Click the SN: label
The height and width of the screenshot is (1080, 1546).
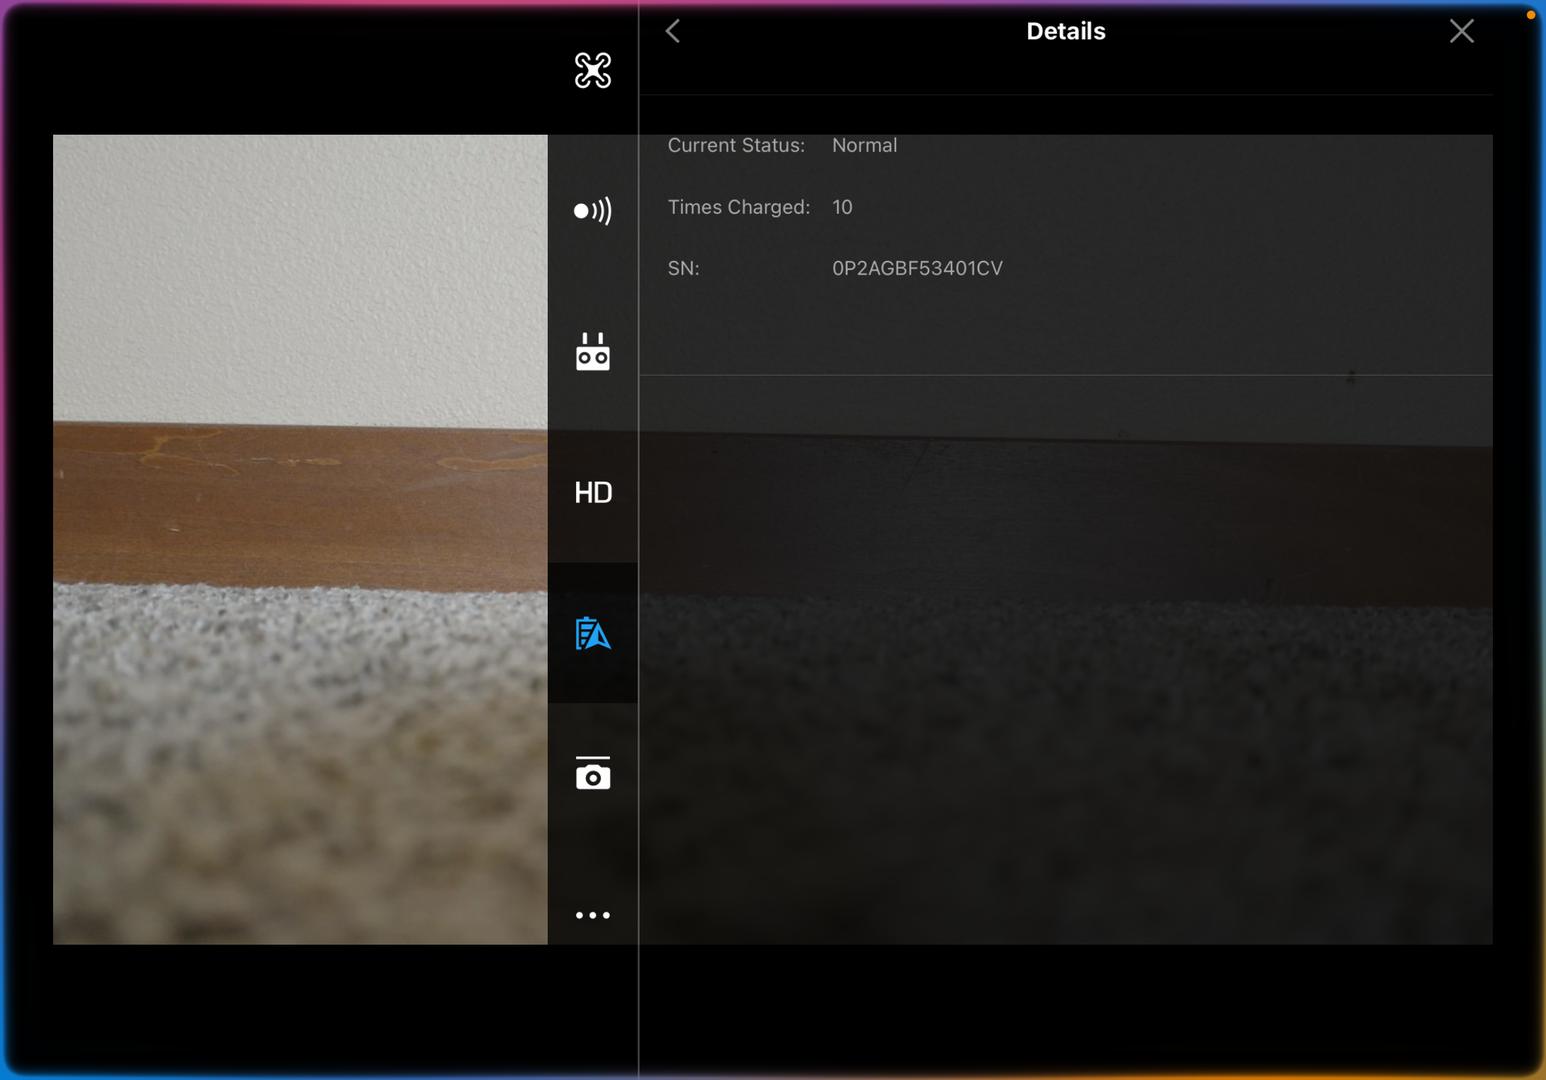coord(684,268)
